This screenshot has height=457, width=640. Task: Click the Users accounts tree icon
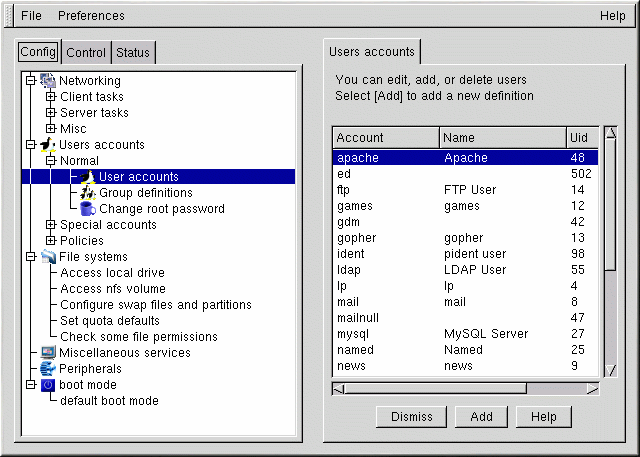(48, 145)
